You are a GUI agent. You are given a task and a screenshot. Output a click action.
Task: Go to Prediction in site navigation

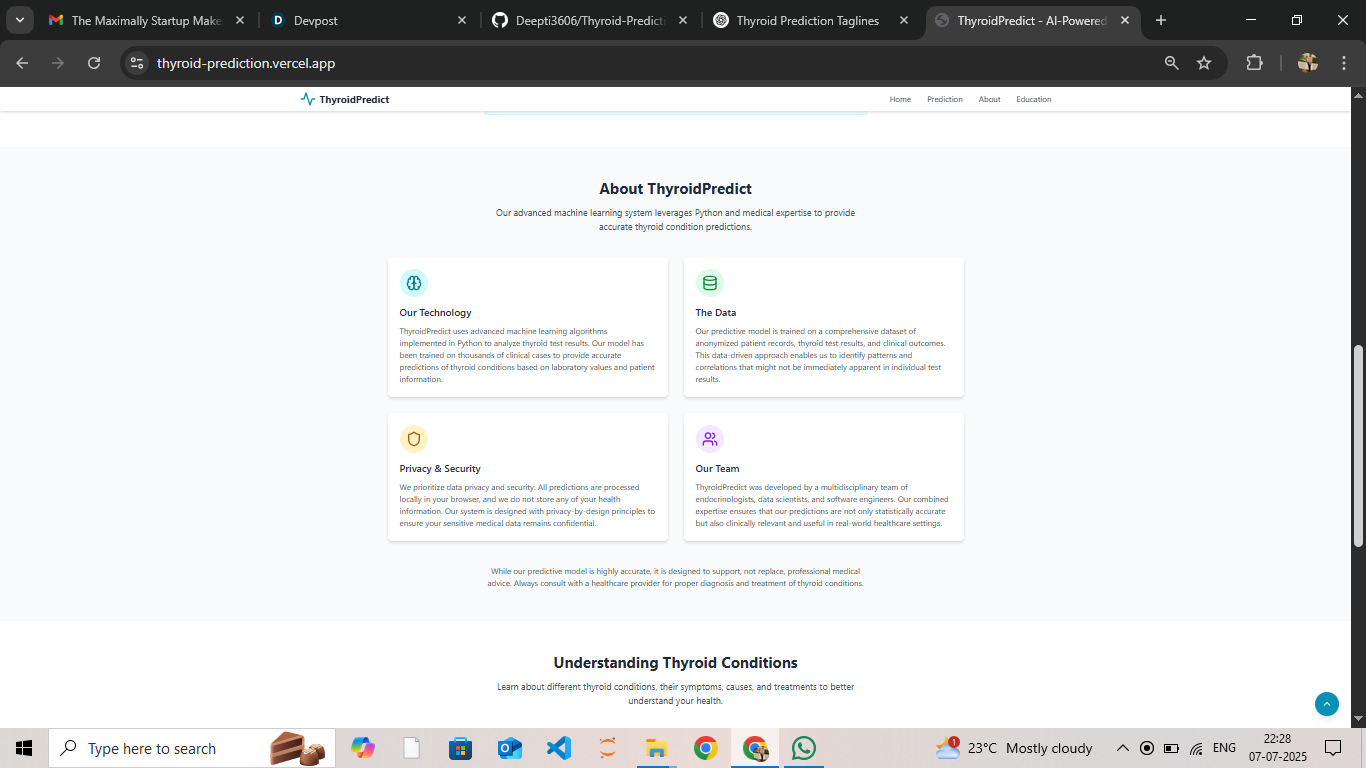(945, 99)
